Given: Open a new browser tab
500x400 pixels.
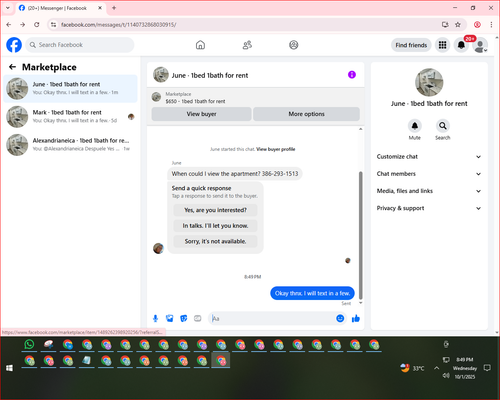Looking at the screenshot, I should coord(114,8).
